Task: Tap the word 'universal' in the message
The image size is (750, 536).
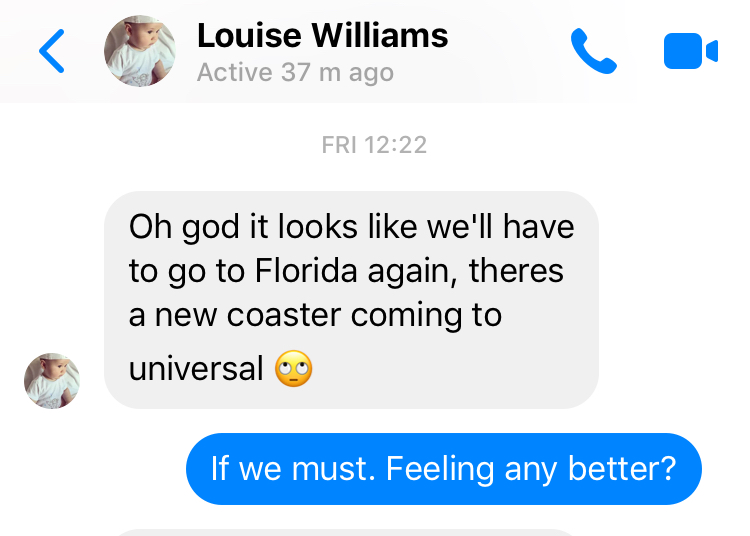Action: 196,369
